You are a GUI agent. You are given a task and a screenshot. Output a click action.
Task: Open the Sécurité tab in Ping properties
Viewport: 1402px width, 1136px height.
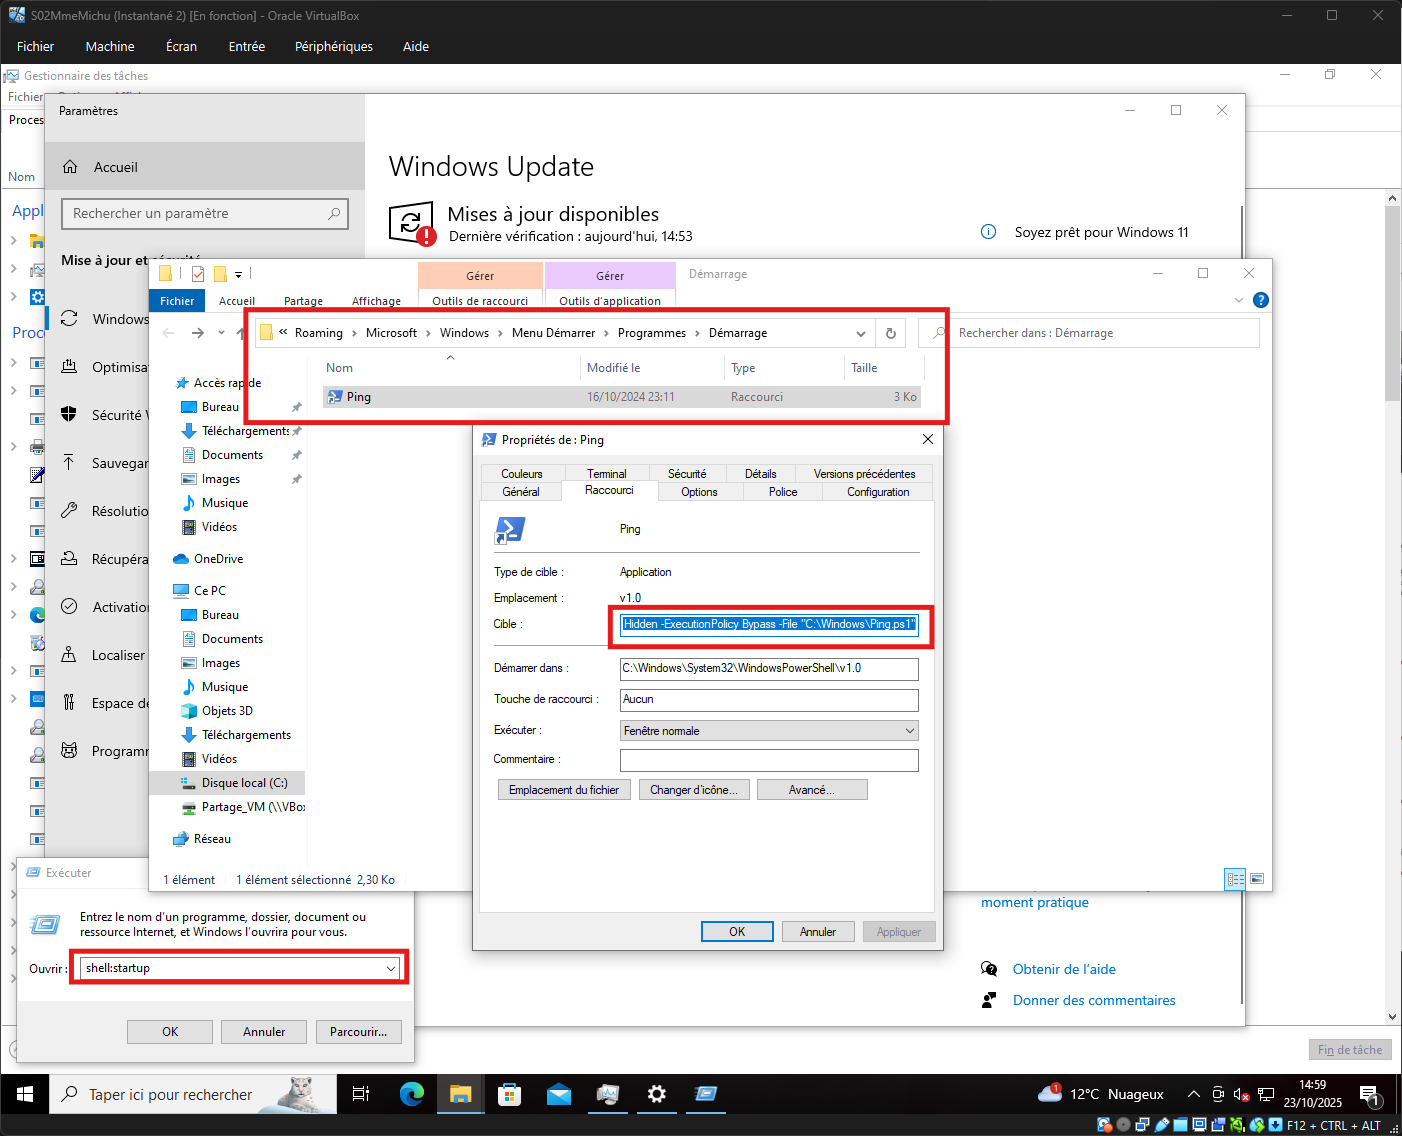686,474
